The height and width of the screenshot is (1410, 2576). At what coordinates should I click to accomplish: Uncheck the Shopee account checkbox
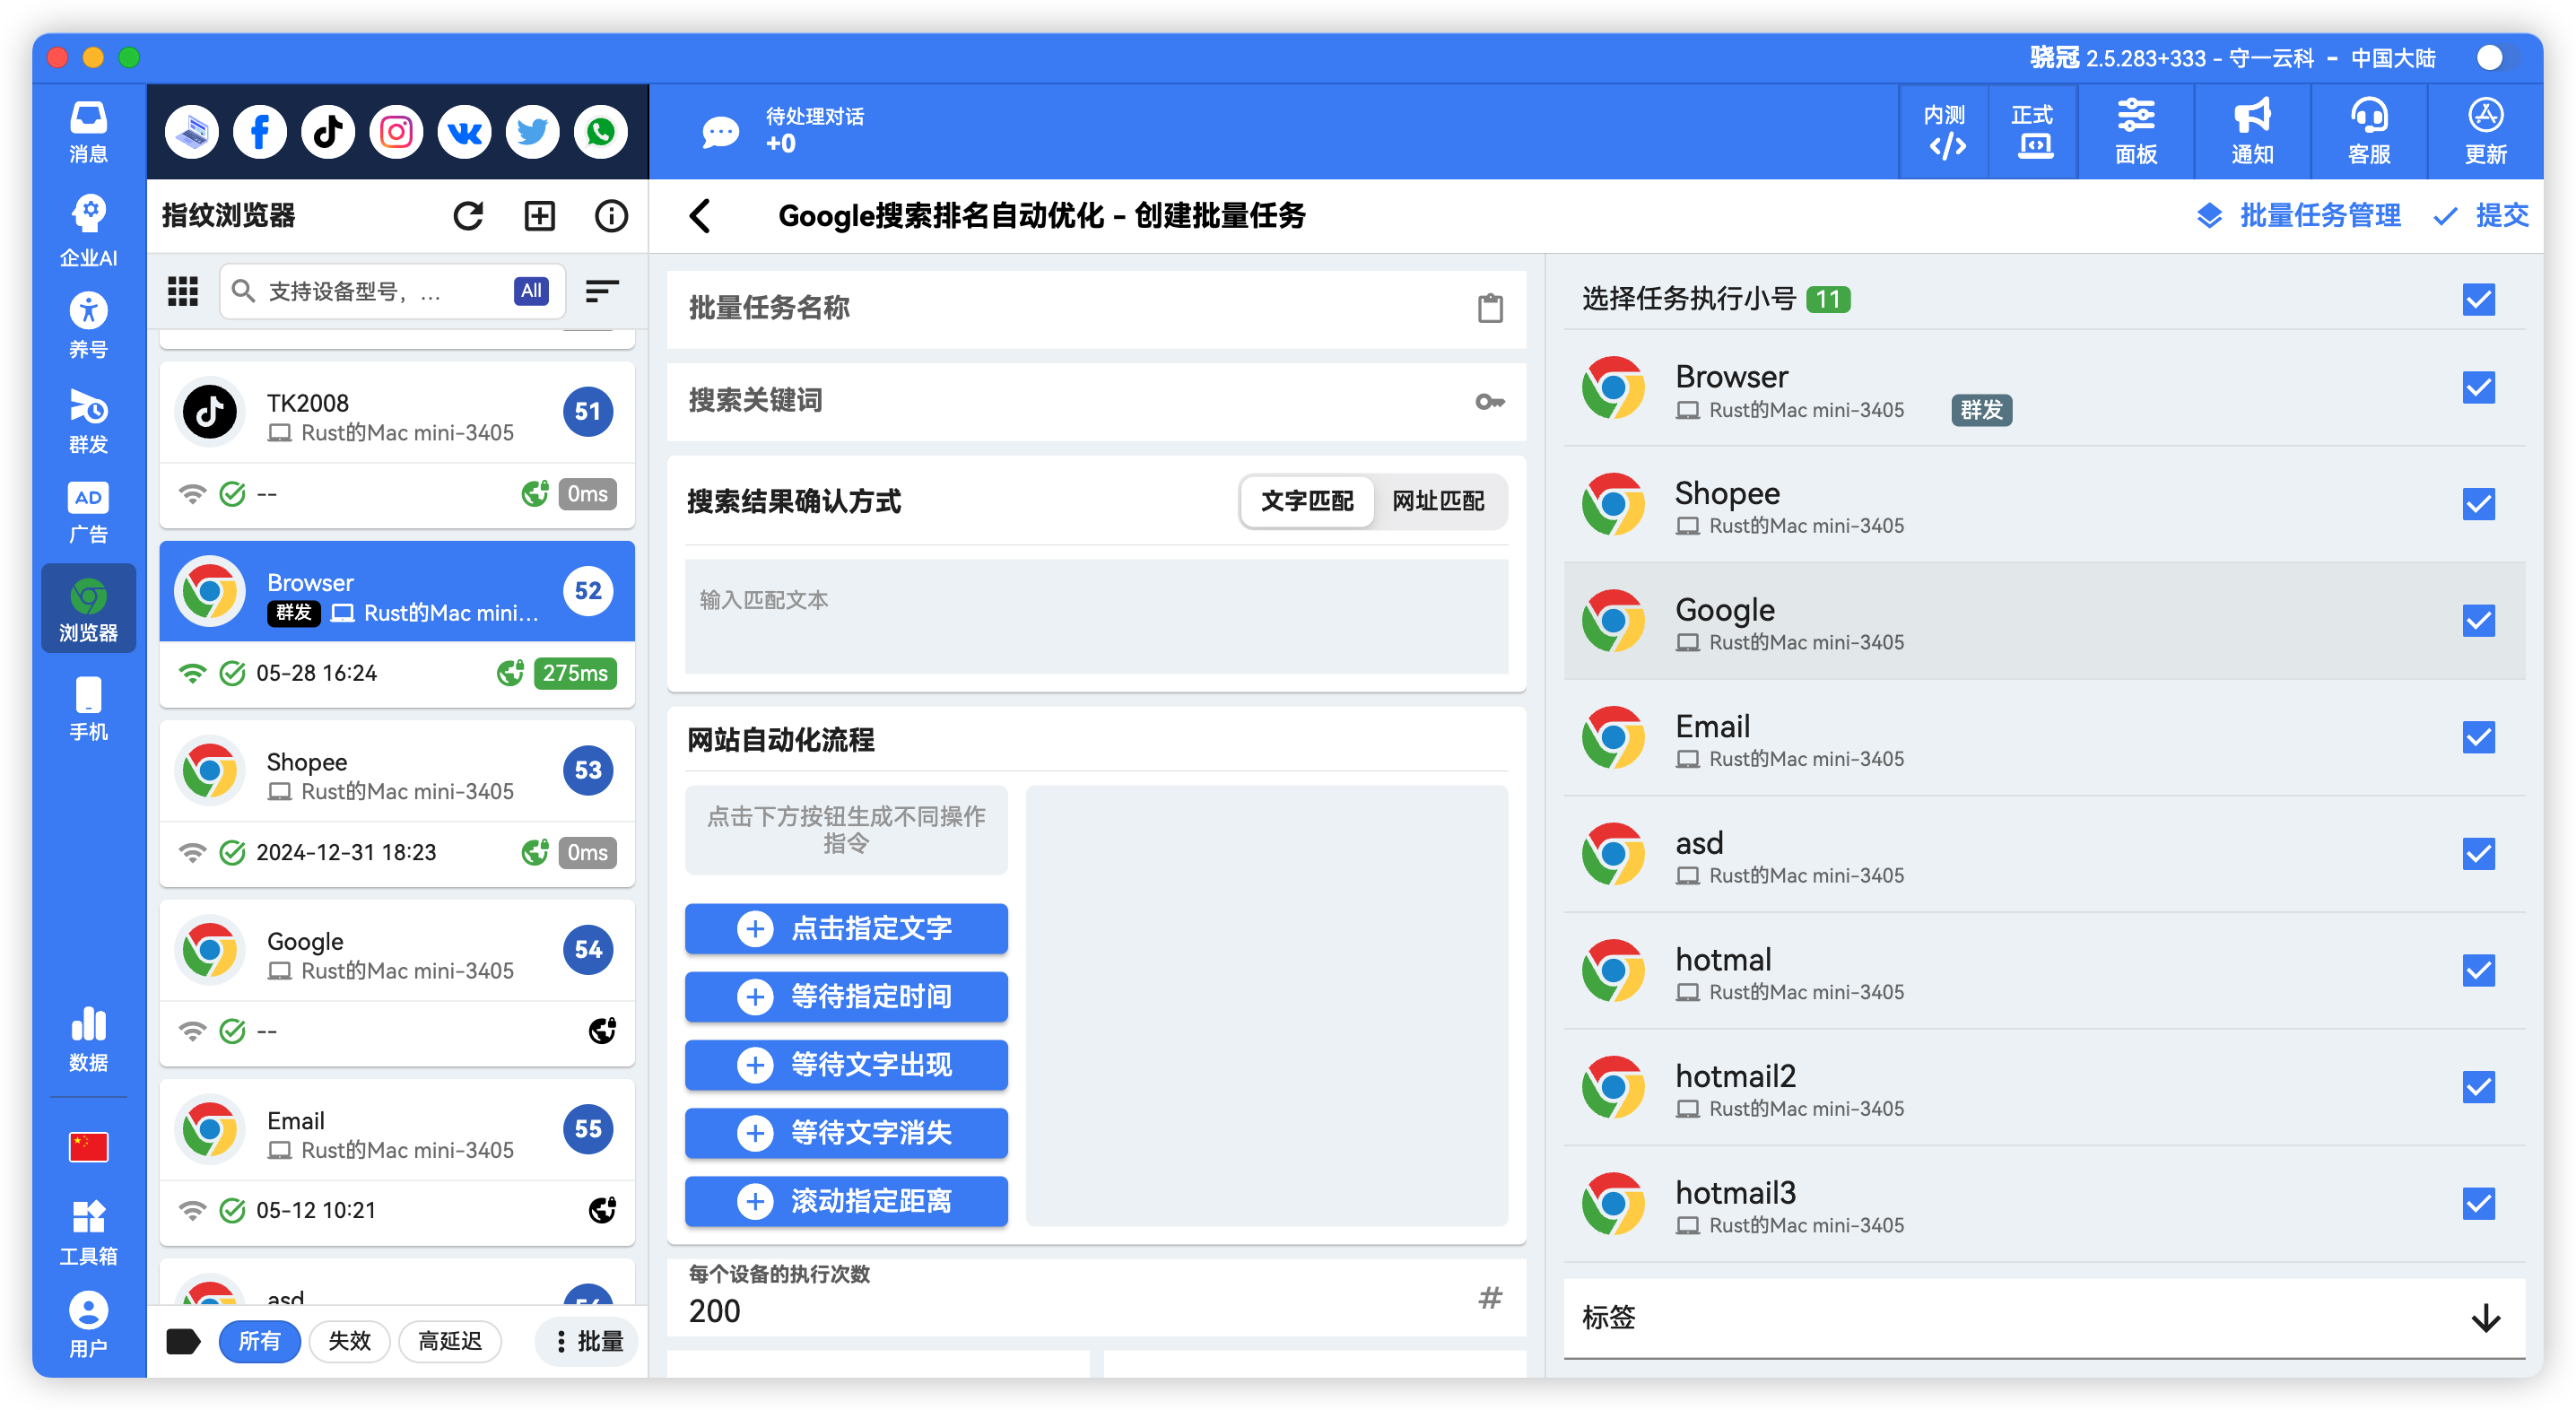[x=2478, y=504]
